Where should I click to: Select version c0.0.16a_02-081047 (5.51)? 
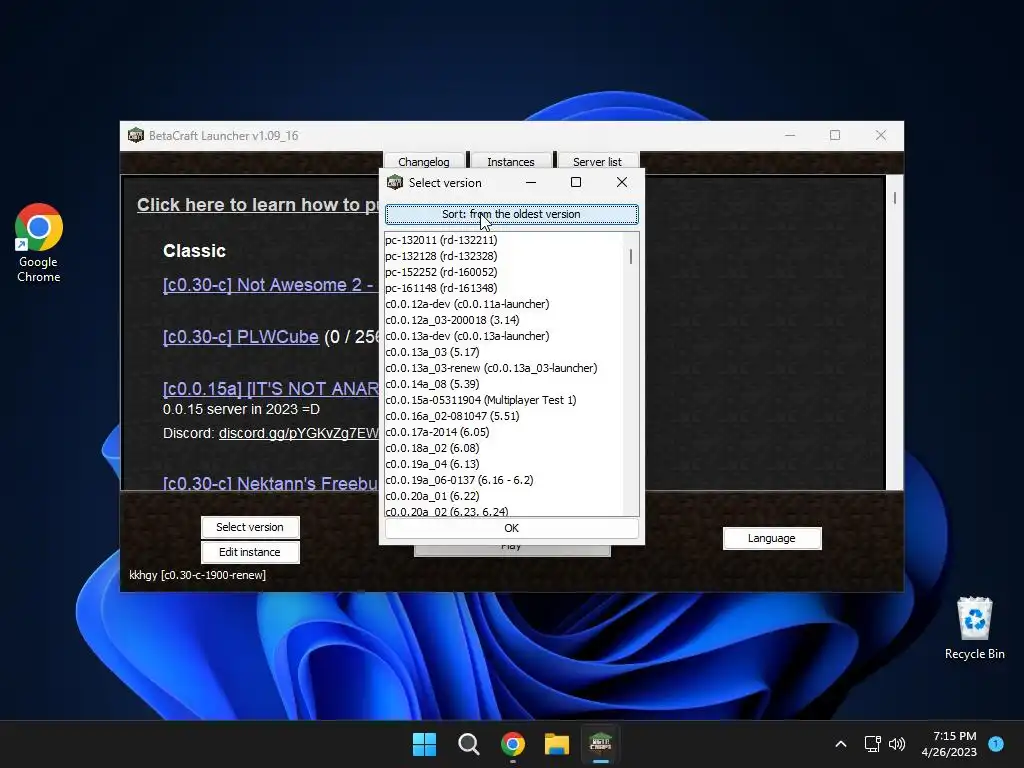[504, 416]
